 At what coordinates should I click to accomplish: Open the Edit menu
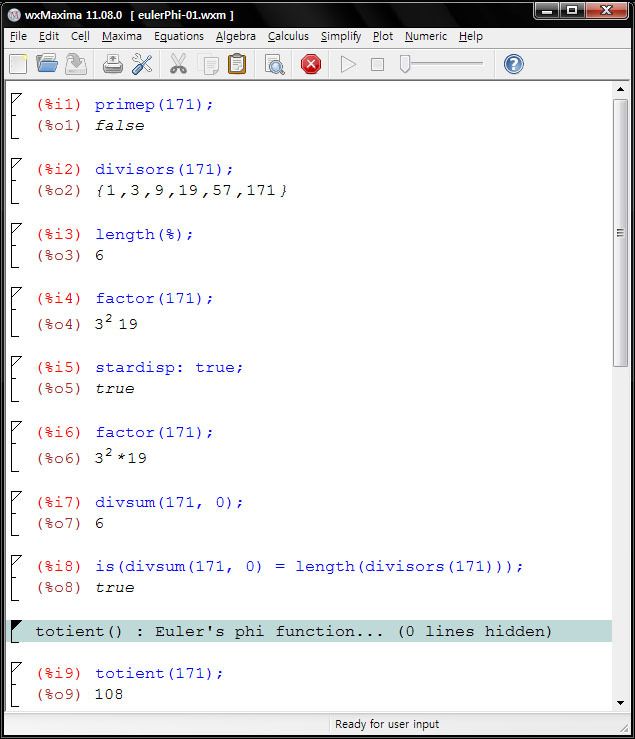click(x=49, y=36)
